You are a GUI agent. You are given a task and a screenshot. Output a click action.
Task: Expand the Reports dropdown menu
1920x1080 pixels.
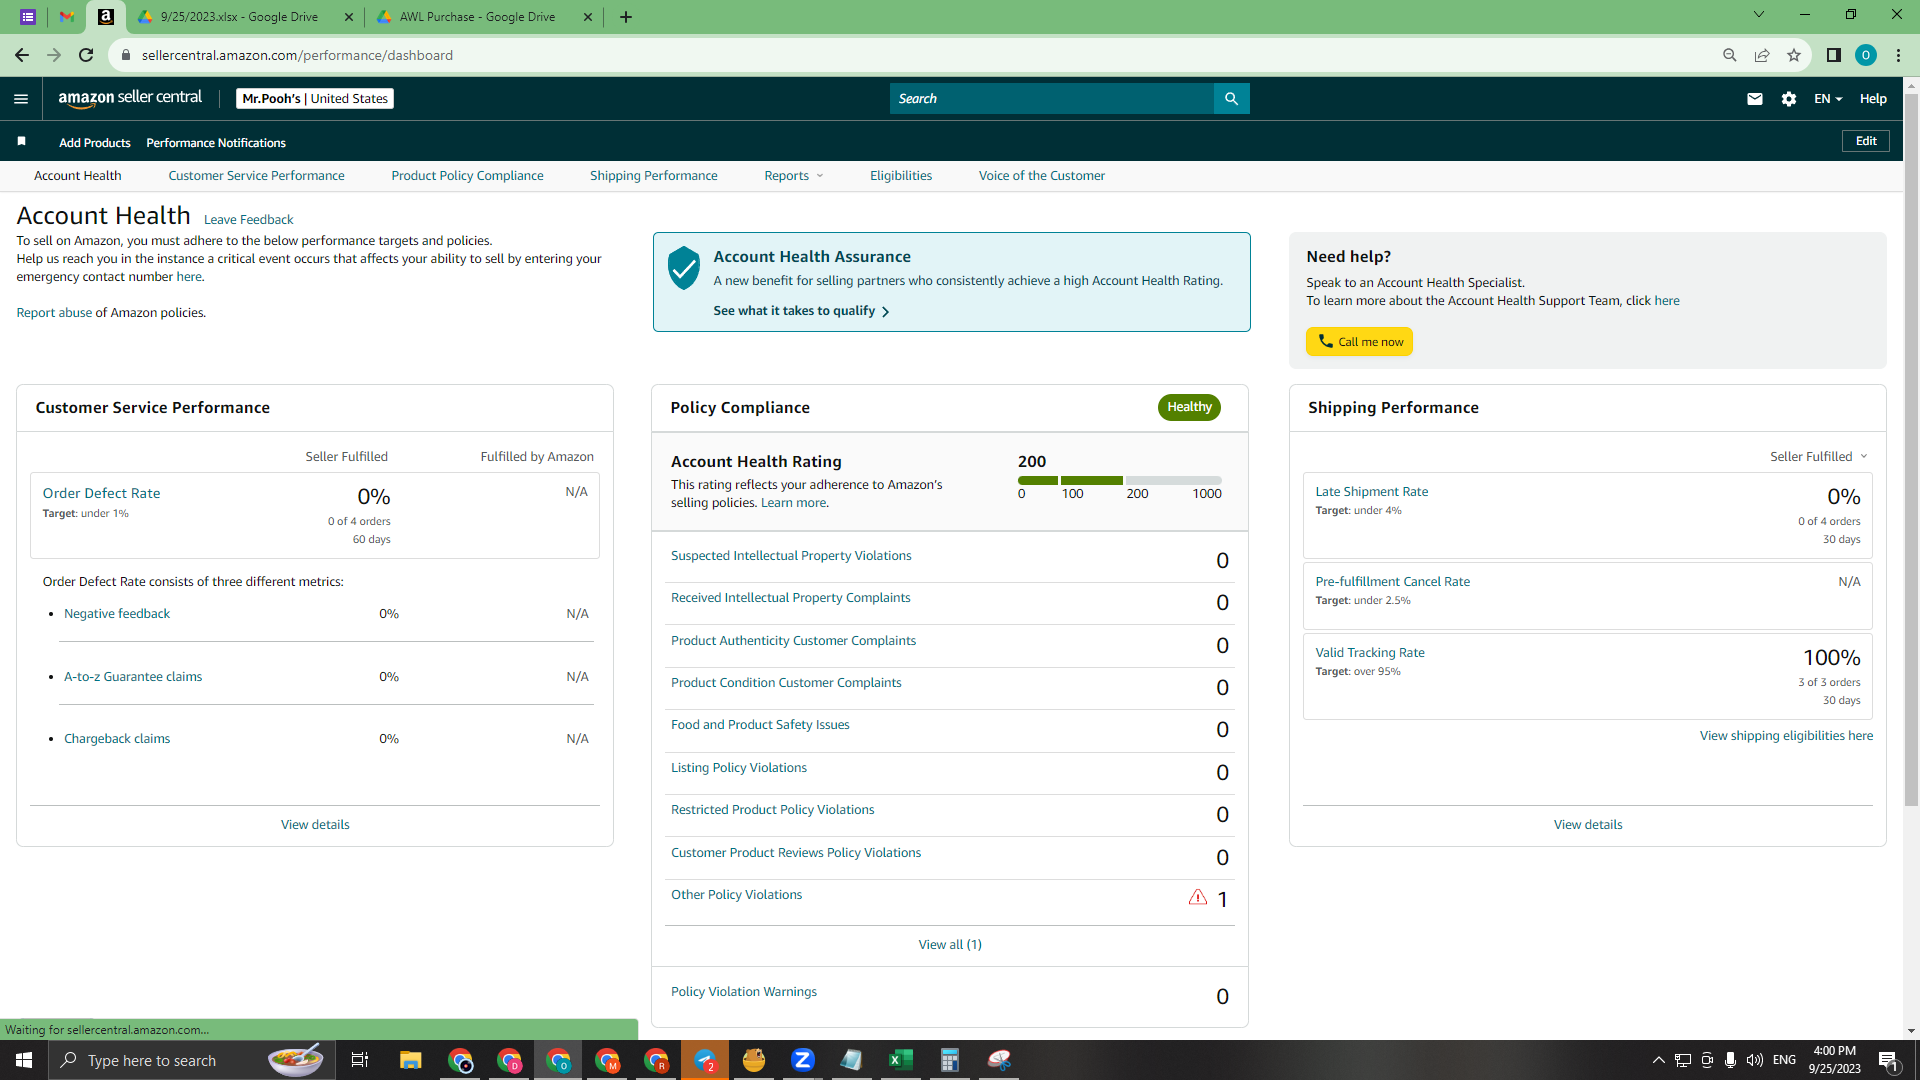pos(794,176)
